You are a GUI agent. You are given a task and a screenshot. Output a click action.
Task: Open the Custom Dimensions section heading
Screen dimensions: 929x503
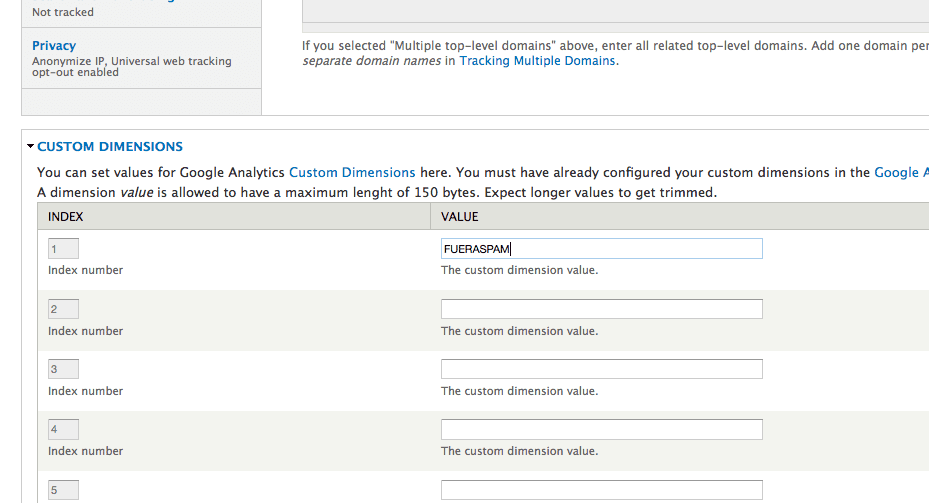(x=110, y=146)
